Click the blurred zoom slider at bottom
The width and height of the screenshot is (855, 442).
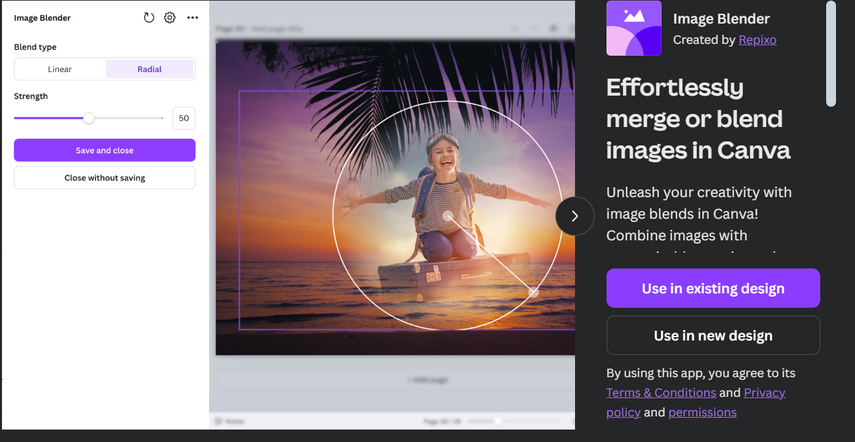514,421
